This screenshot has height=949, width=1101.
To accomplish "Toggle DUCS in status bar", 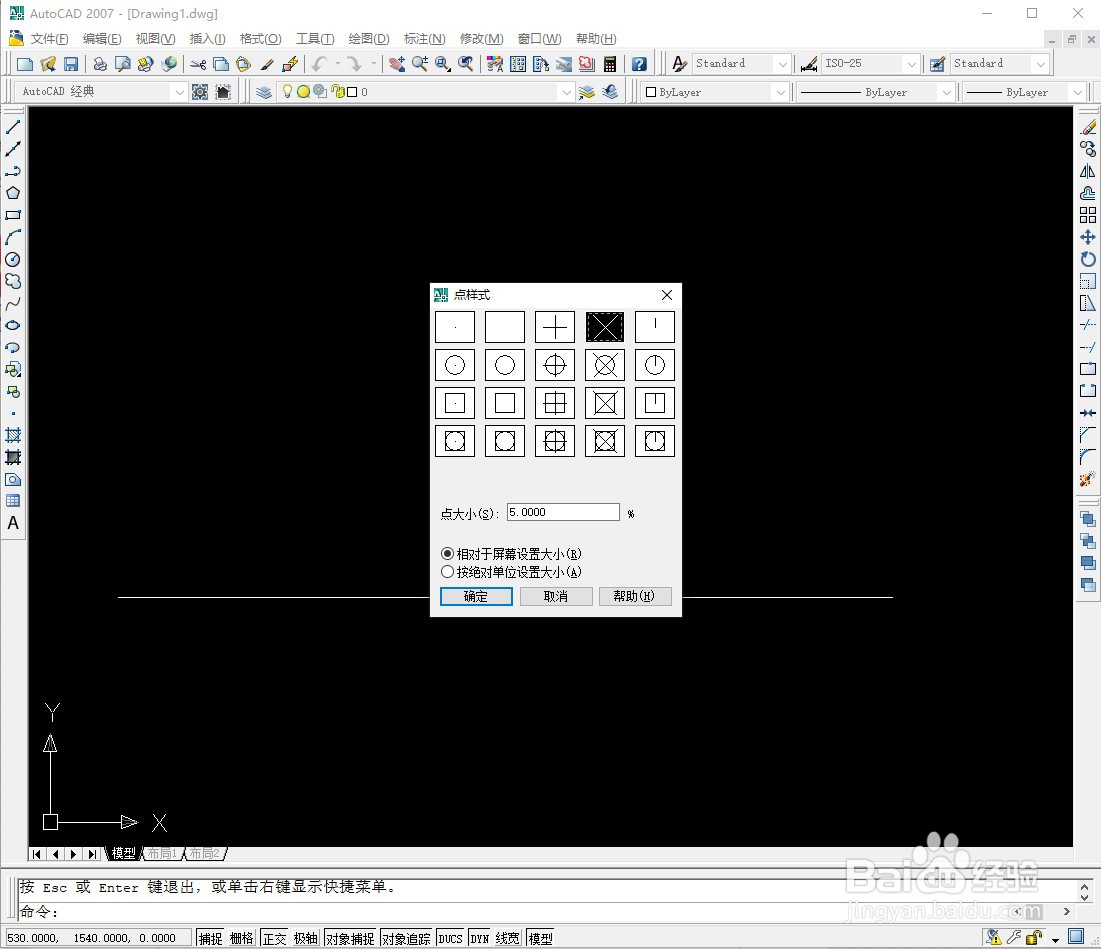I will [x=450, y=938].
